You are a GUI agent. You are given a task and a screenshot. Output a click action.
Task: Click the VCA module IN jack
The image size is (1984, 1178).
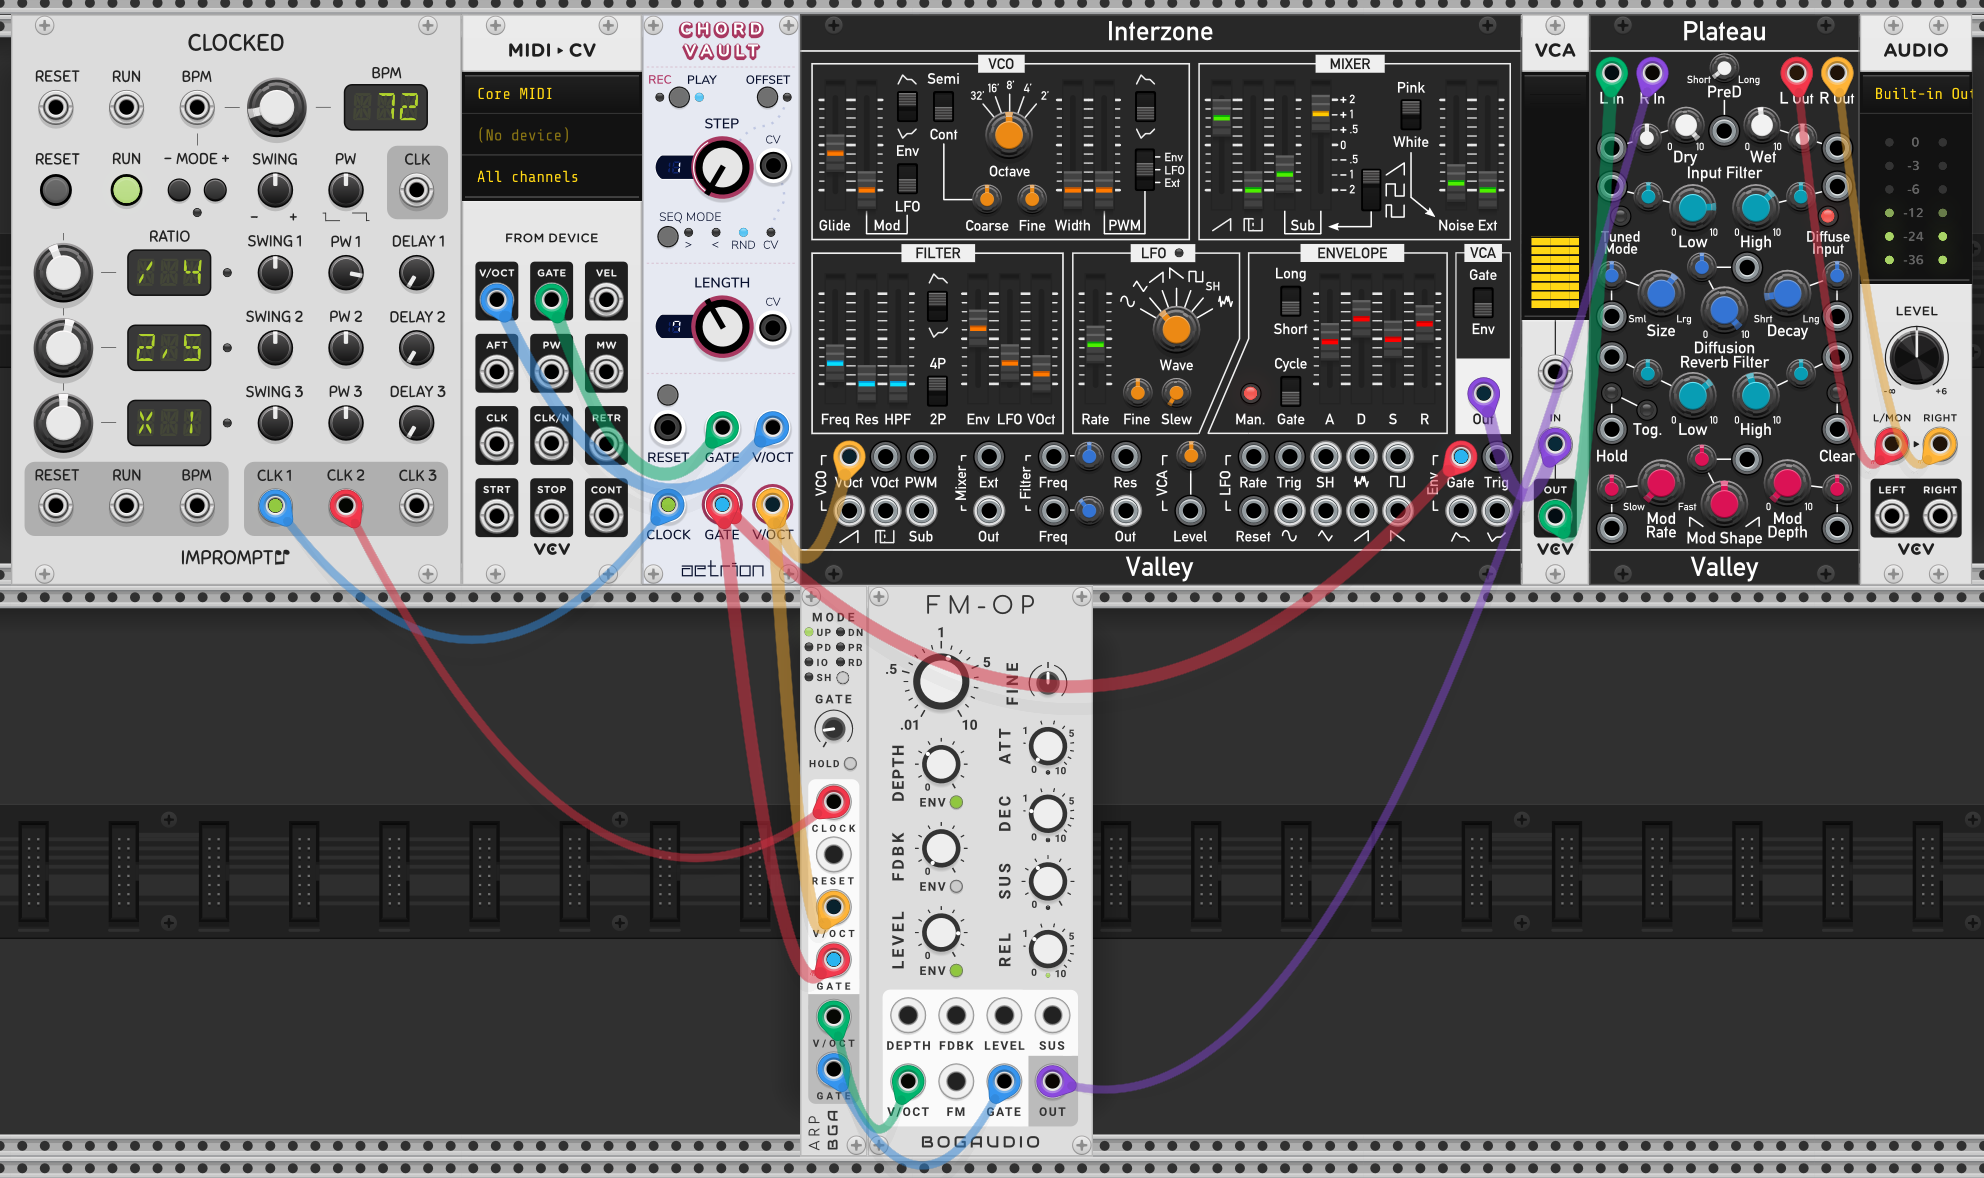[1554, 444]
